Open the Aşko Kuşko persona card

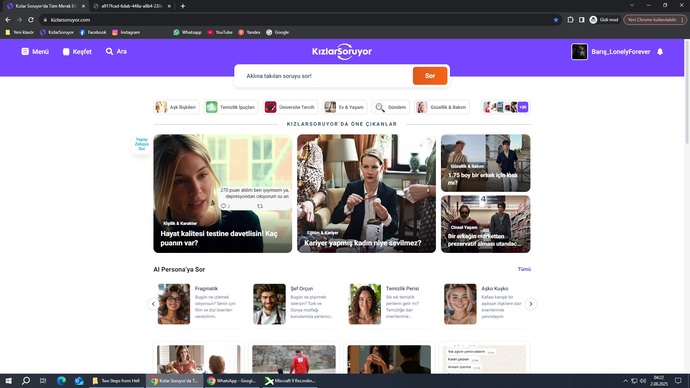(x=485, y=304)
